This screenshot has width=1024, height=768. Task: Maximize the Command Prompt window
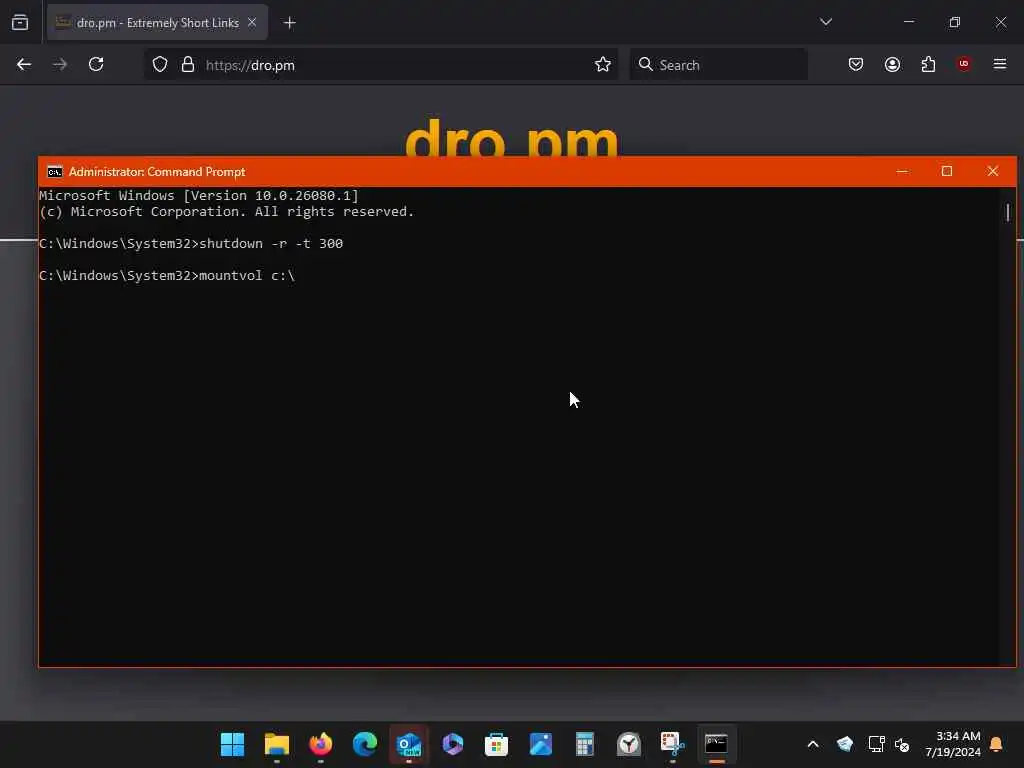coord(947,172)
